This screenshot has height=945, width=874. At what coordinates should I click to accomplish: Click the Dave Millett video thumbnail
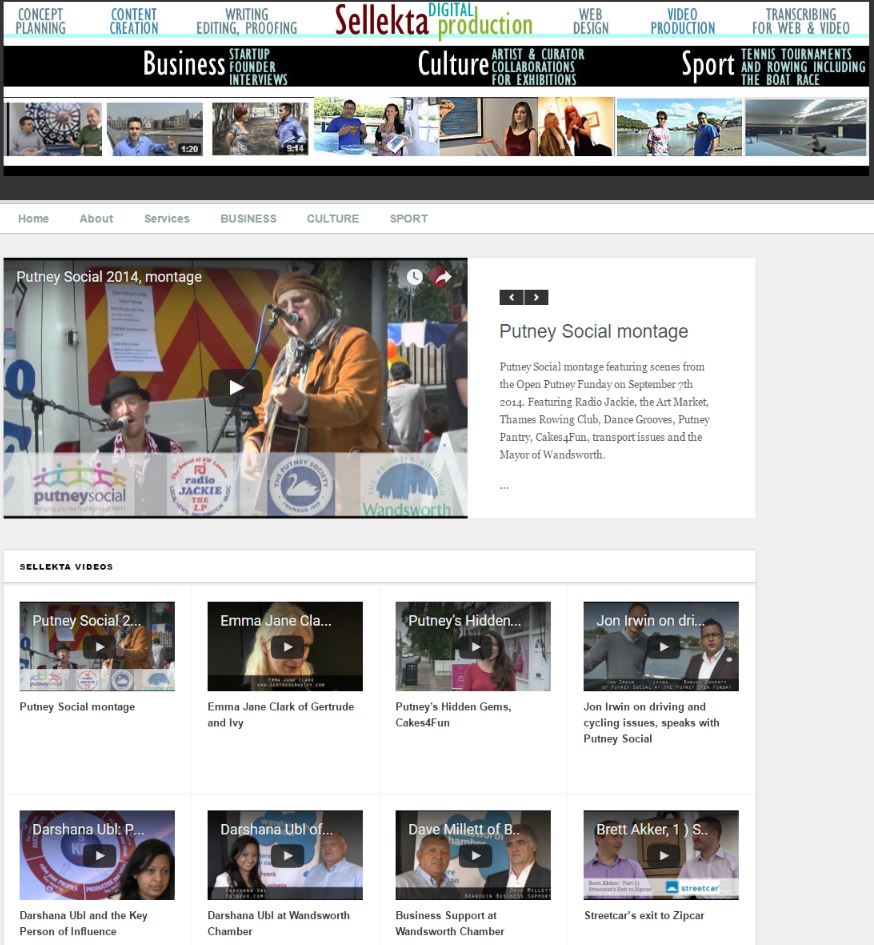[473, 855]
